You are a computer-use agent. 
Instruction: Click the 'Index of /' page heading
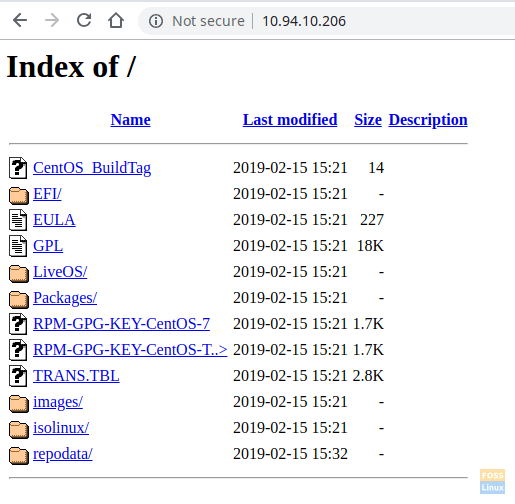pyautogui.click(x=71, y=67)
